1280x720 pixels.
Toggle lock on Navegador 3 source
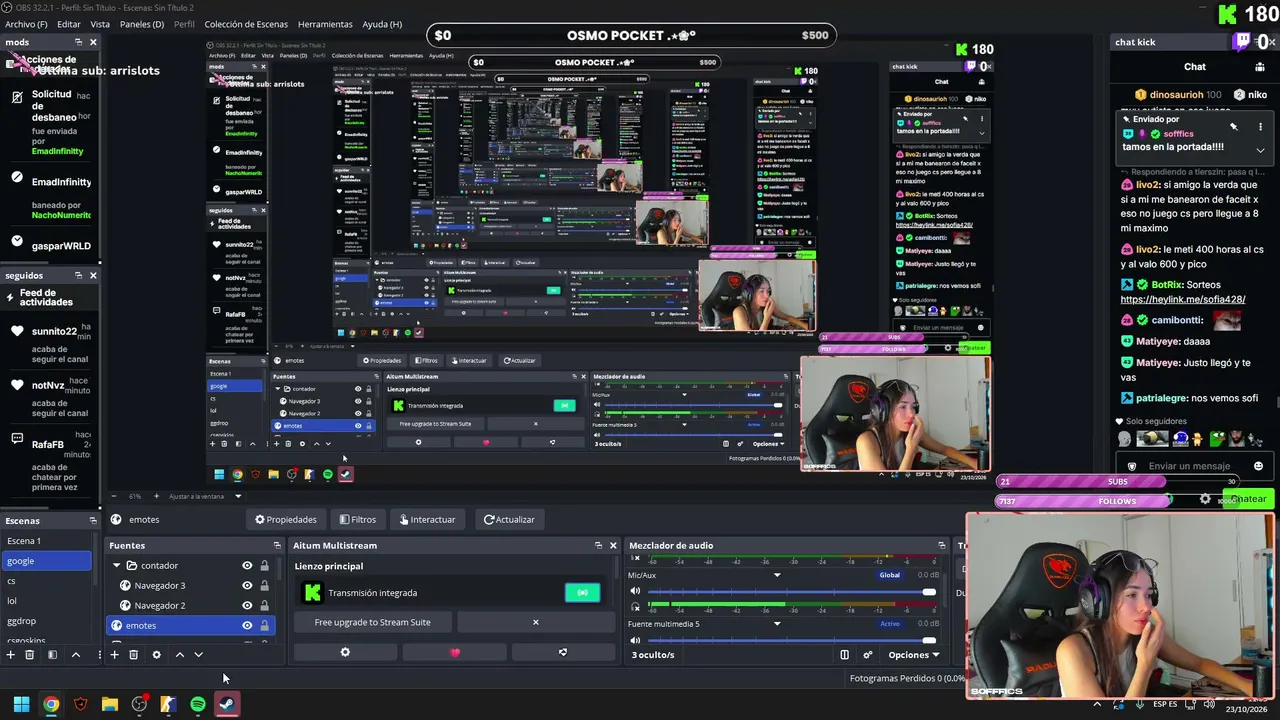point(264,585)
